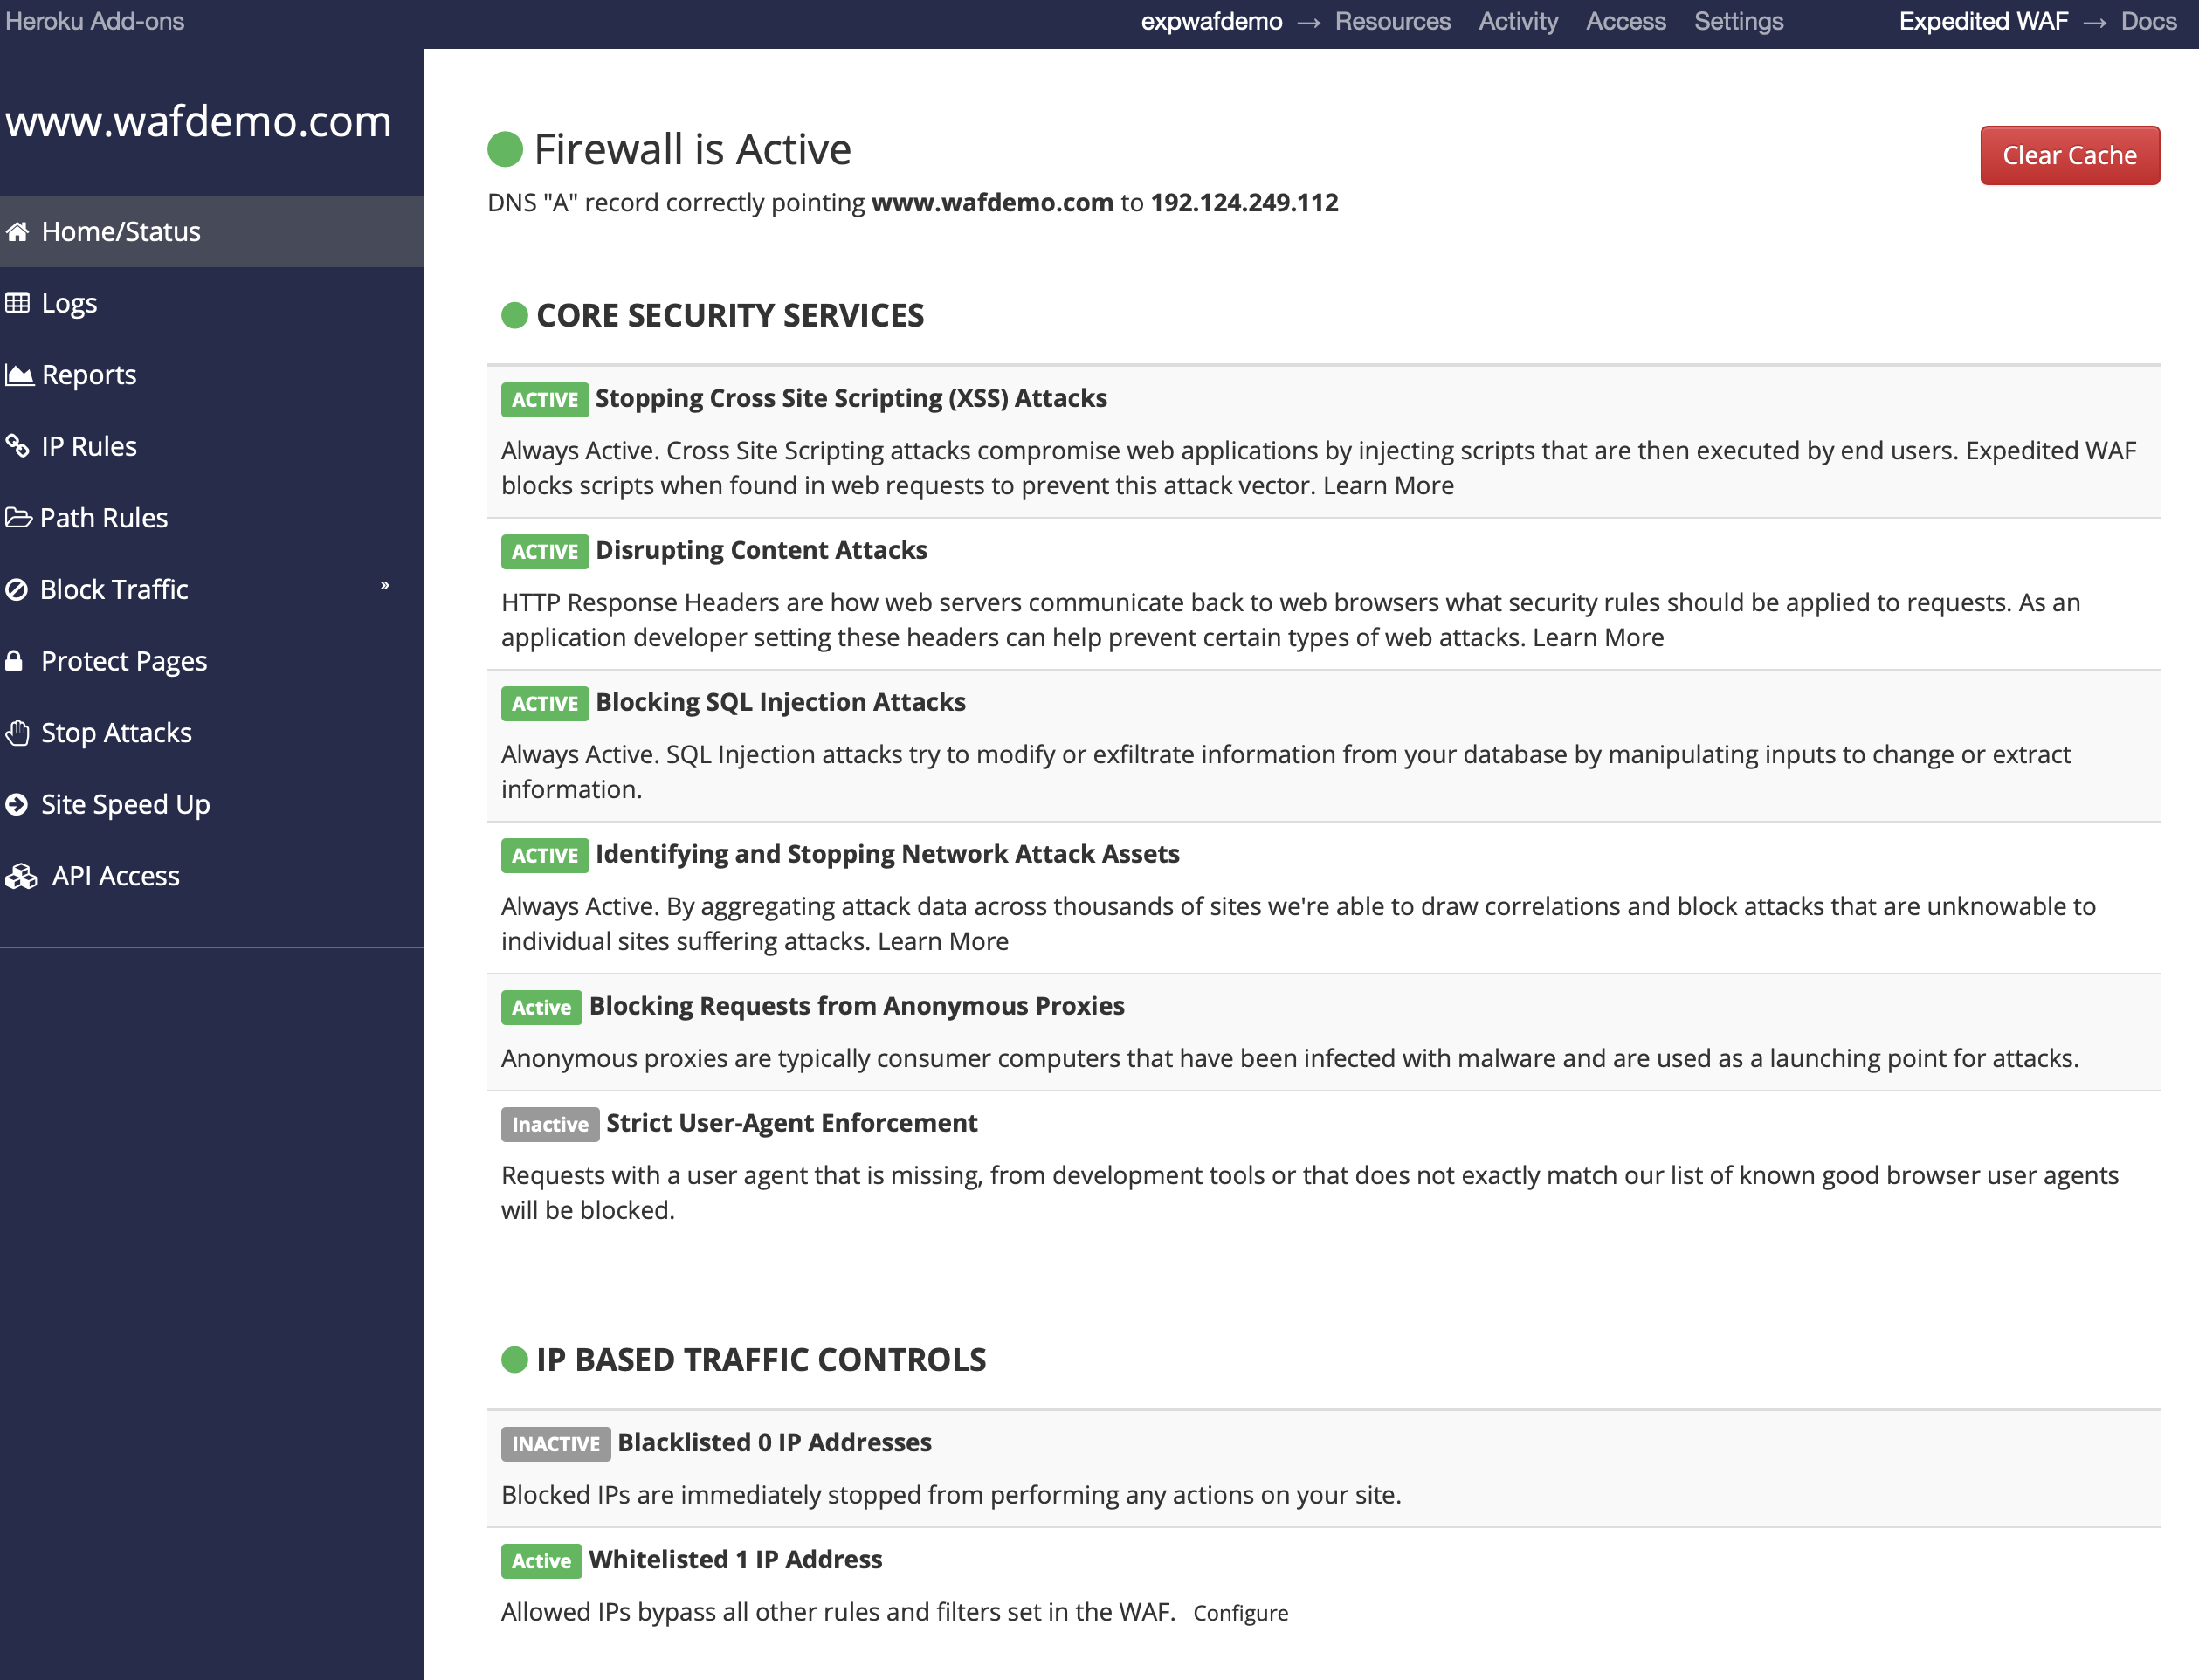The width and height of the screenshot is (2199, 1680).
Task: Click Inactive badge on Strict User-Agent Enforcement
Action: pos(549,1125)
